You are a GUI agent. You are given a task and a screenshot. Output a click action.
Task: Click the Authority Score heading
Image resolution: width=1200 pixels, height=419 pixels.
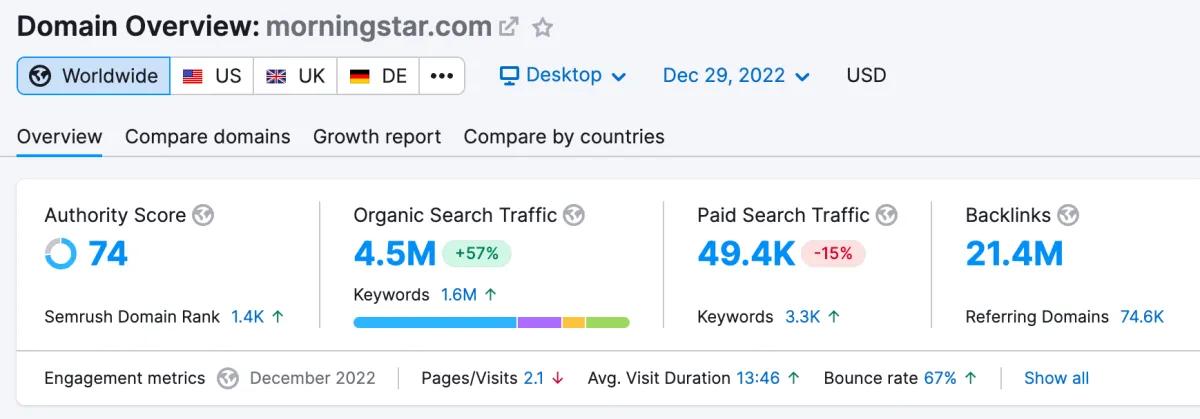(115, 215)
